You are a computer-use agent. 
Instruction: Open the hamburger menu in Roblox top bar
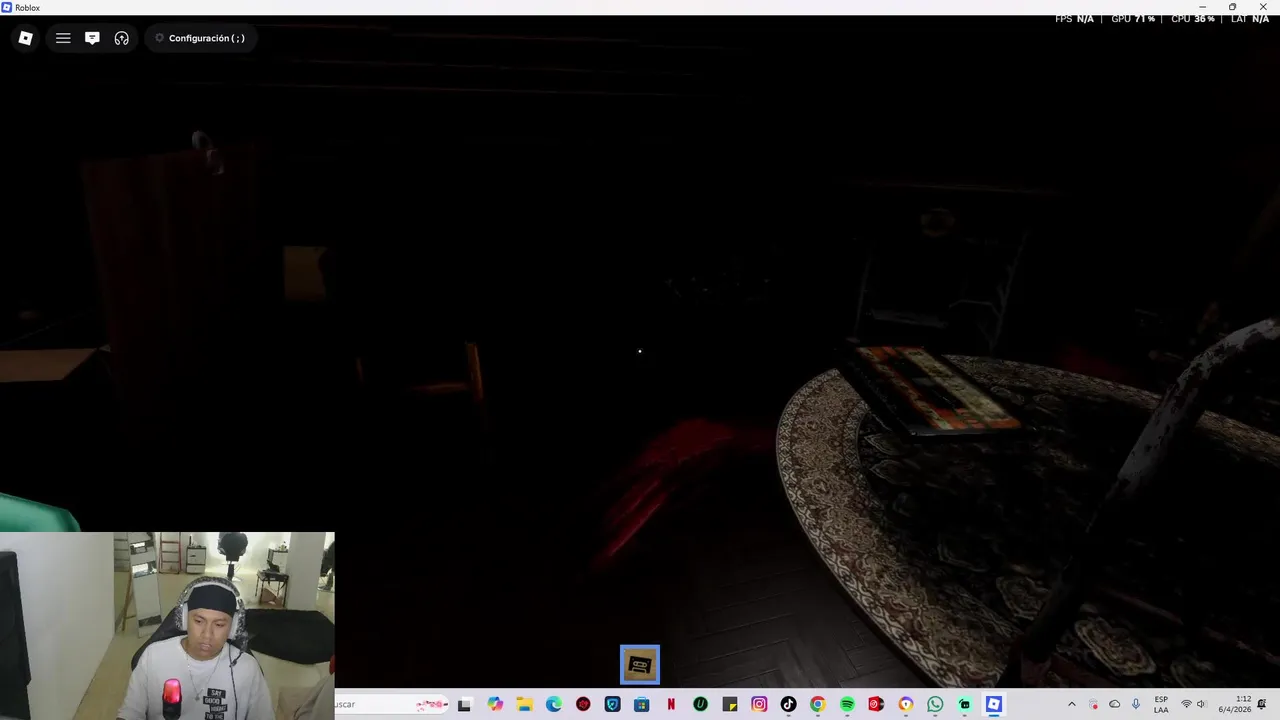[63, 38]
